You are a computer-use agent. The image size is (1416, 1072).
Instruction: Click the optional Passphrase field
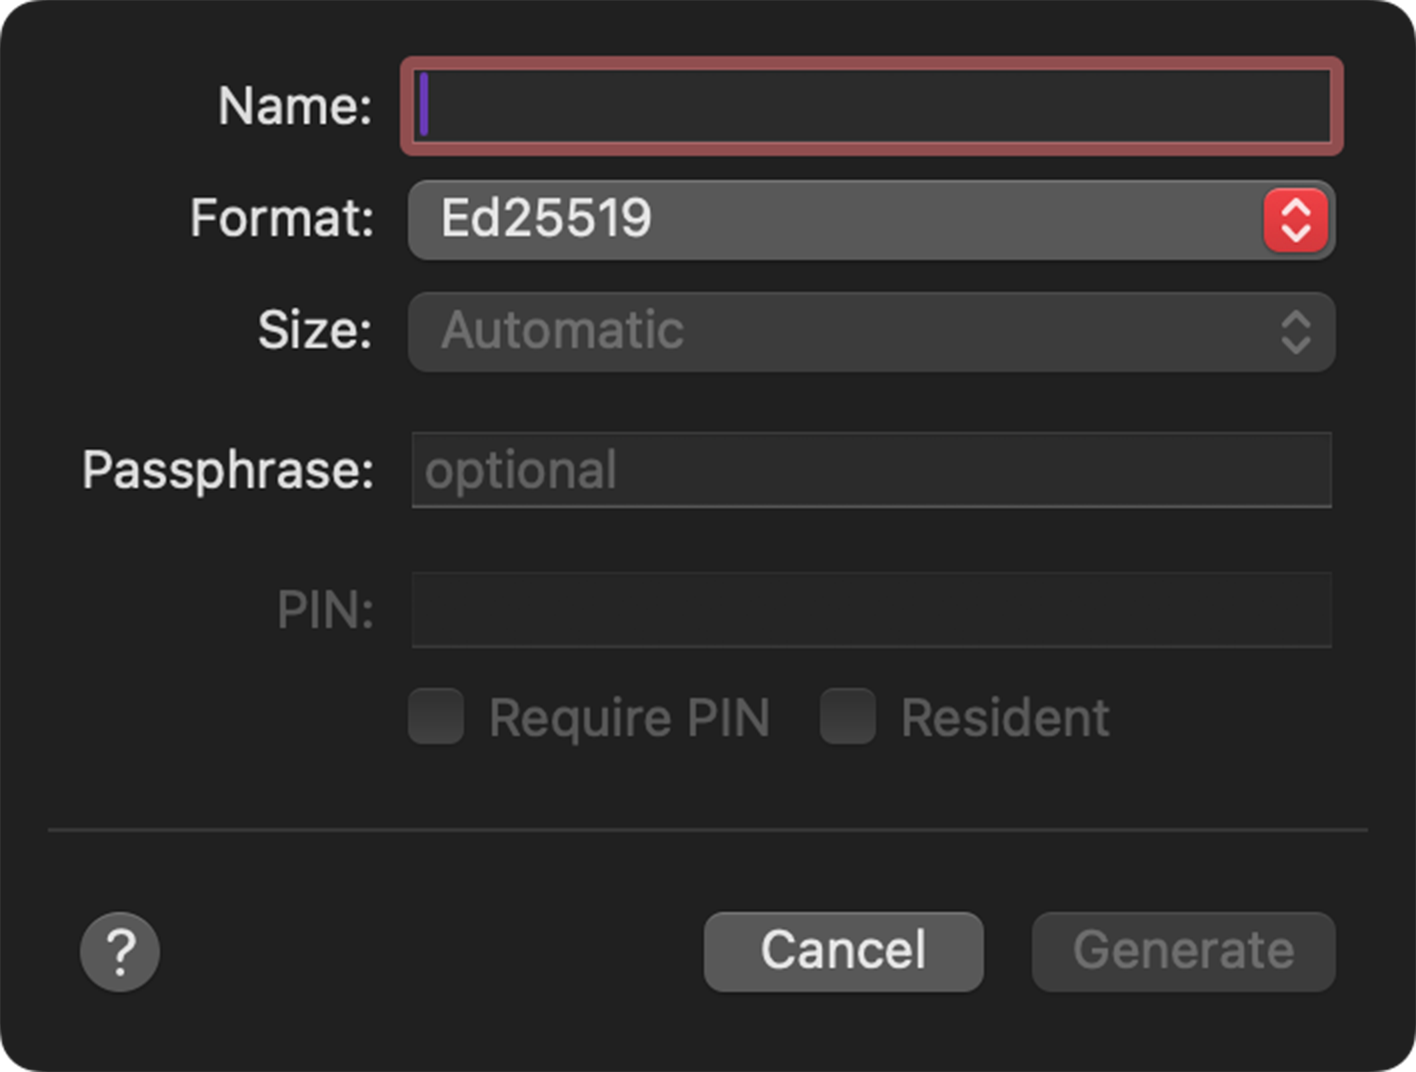pyautogui.click(x=870, y=470)
